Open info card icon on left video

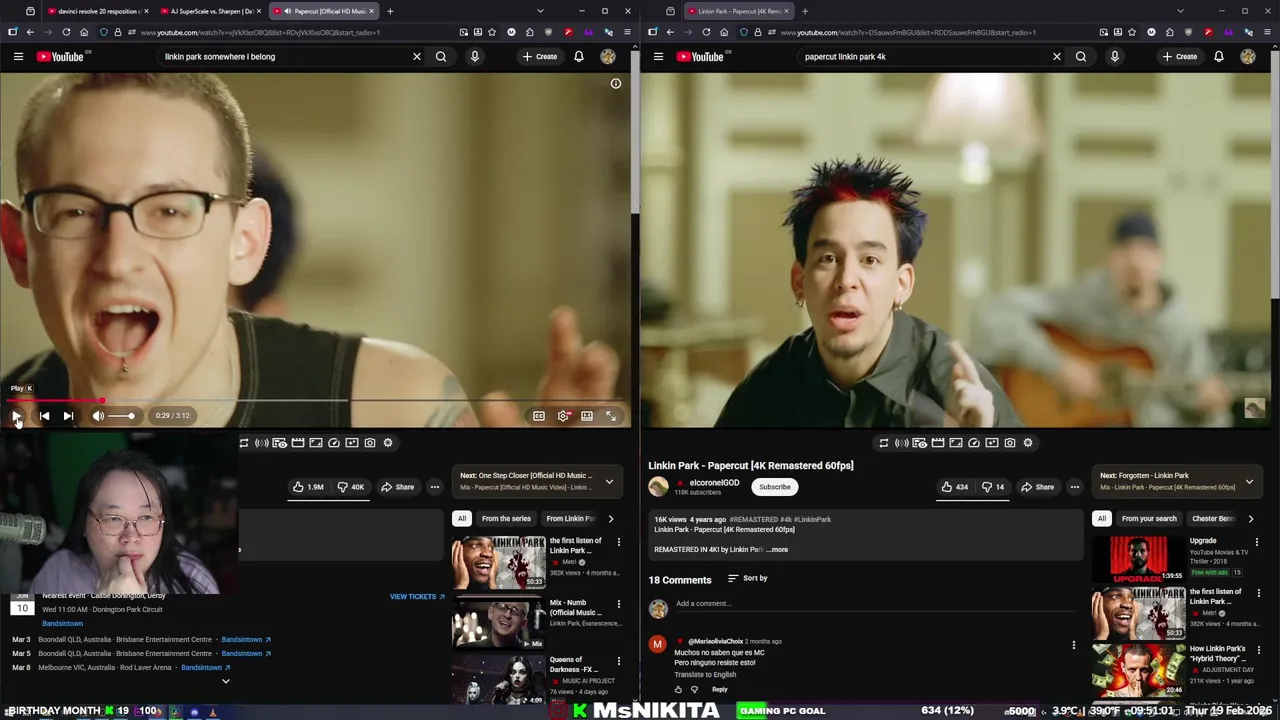pos(616,84)
